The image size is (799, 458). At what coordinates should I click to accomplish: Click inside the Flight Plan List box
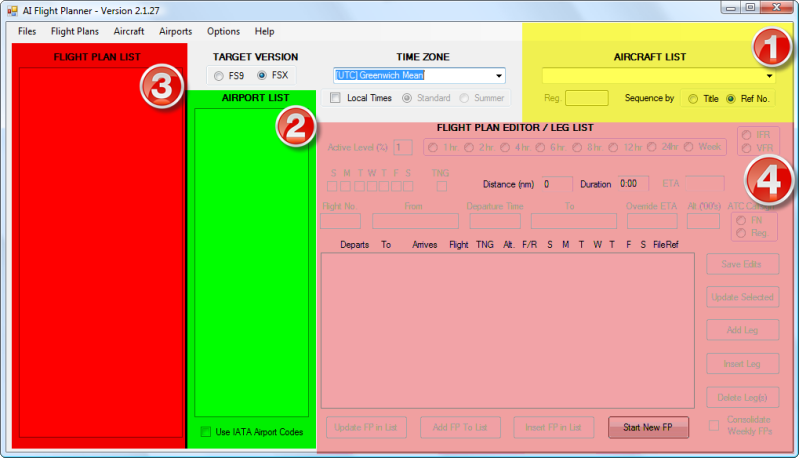[x=101, y=253]
